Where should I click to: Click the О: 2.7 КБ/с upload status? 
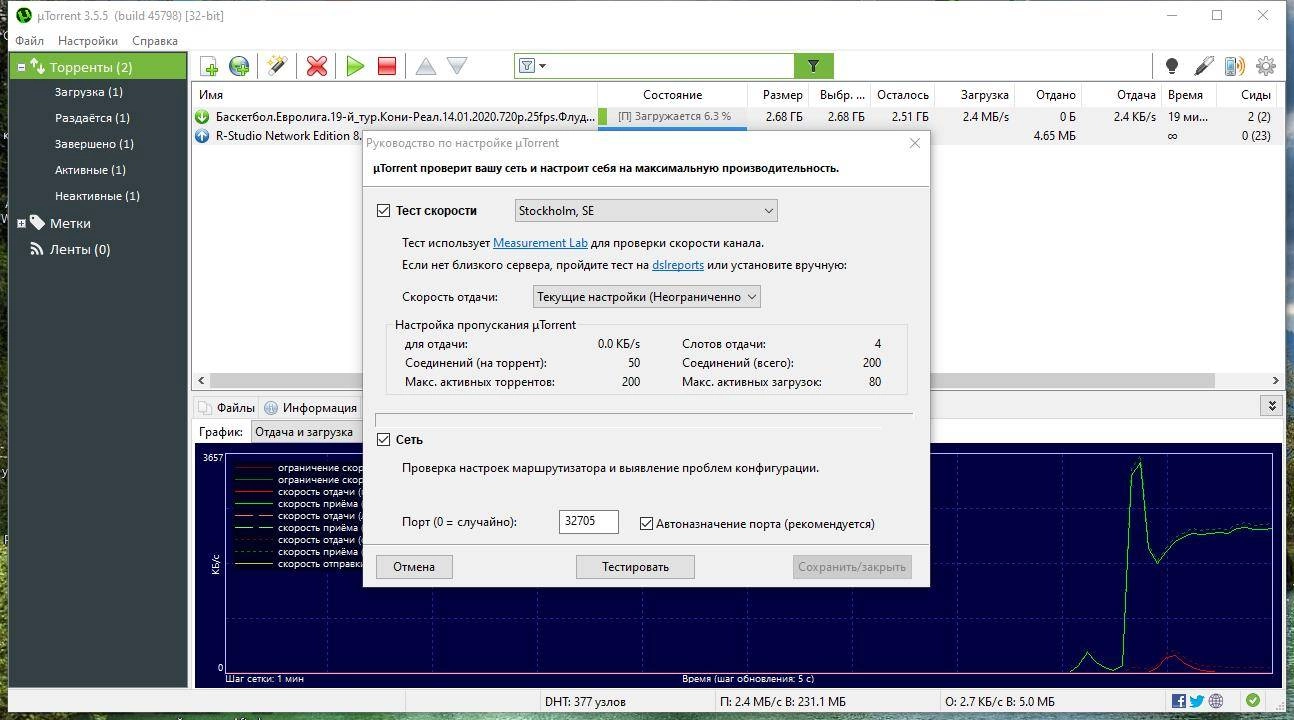pyautogui.click(x=1000, y=702)
